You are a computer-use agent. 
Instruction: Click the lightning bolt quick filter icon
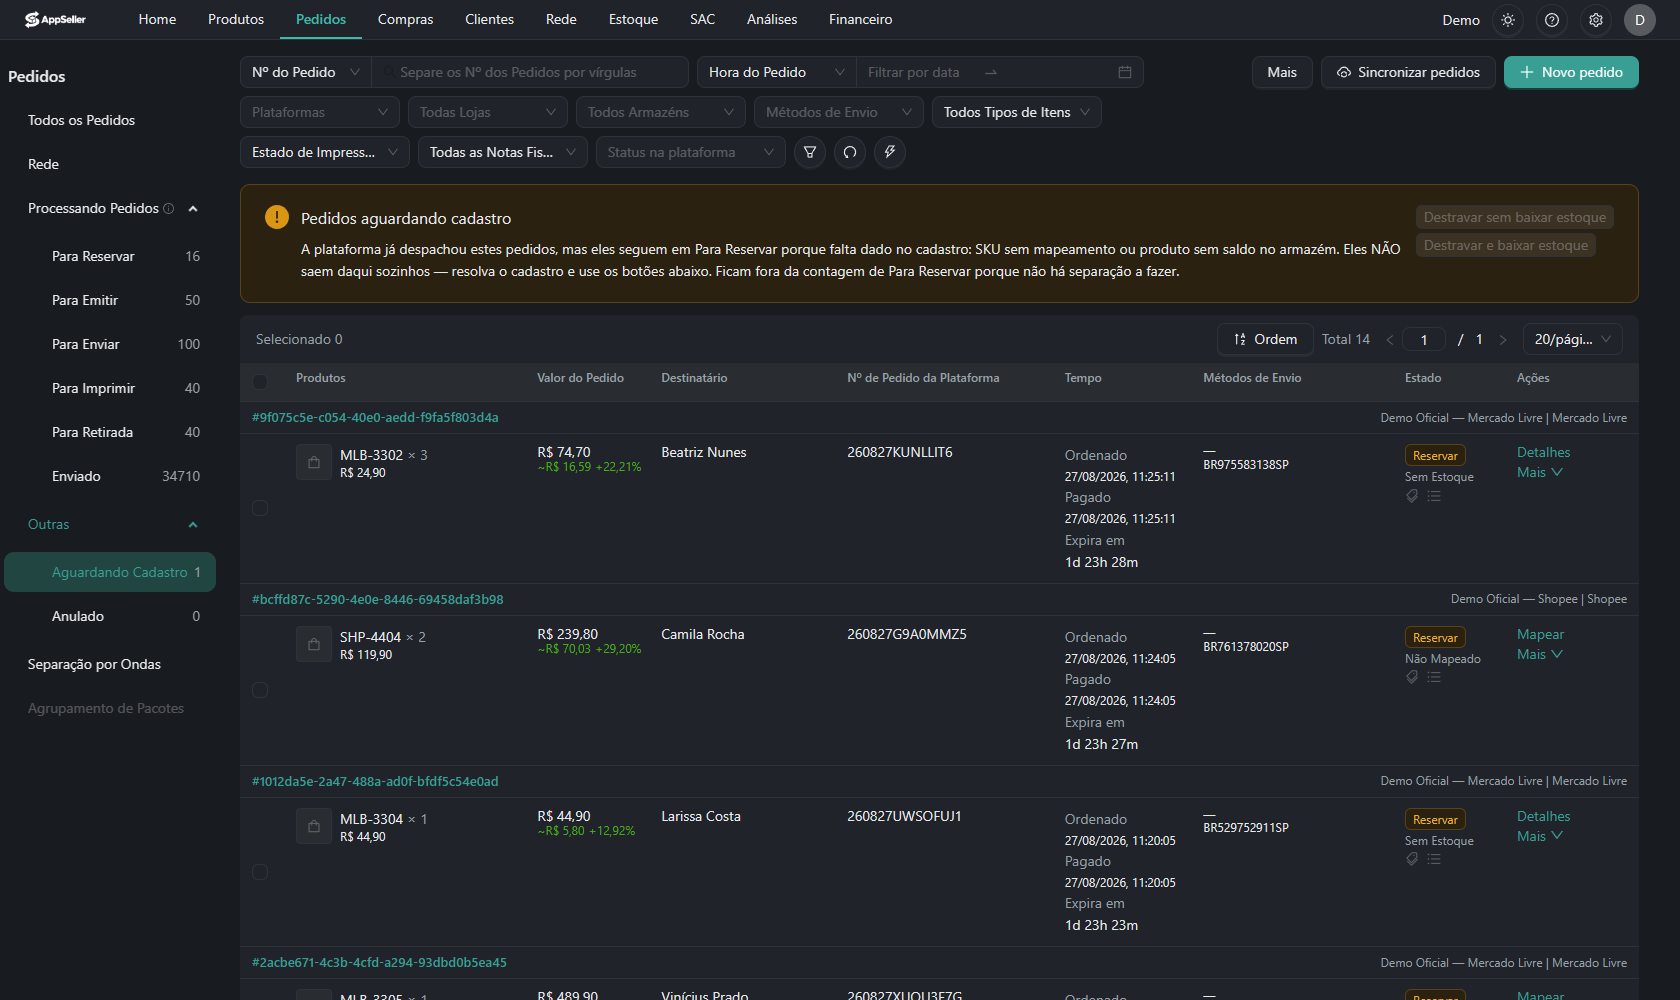pos(890,152)
